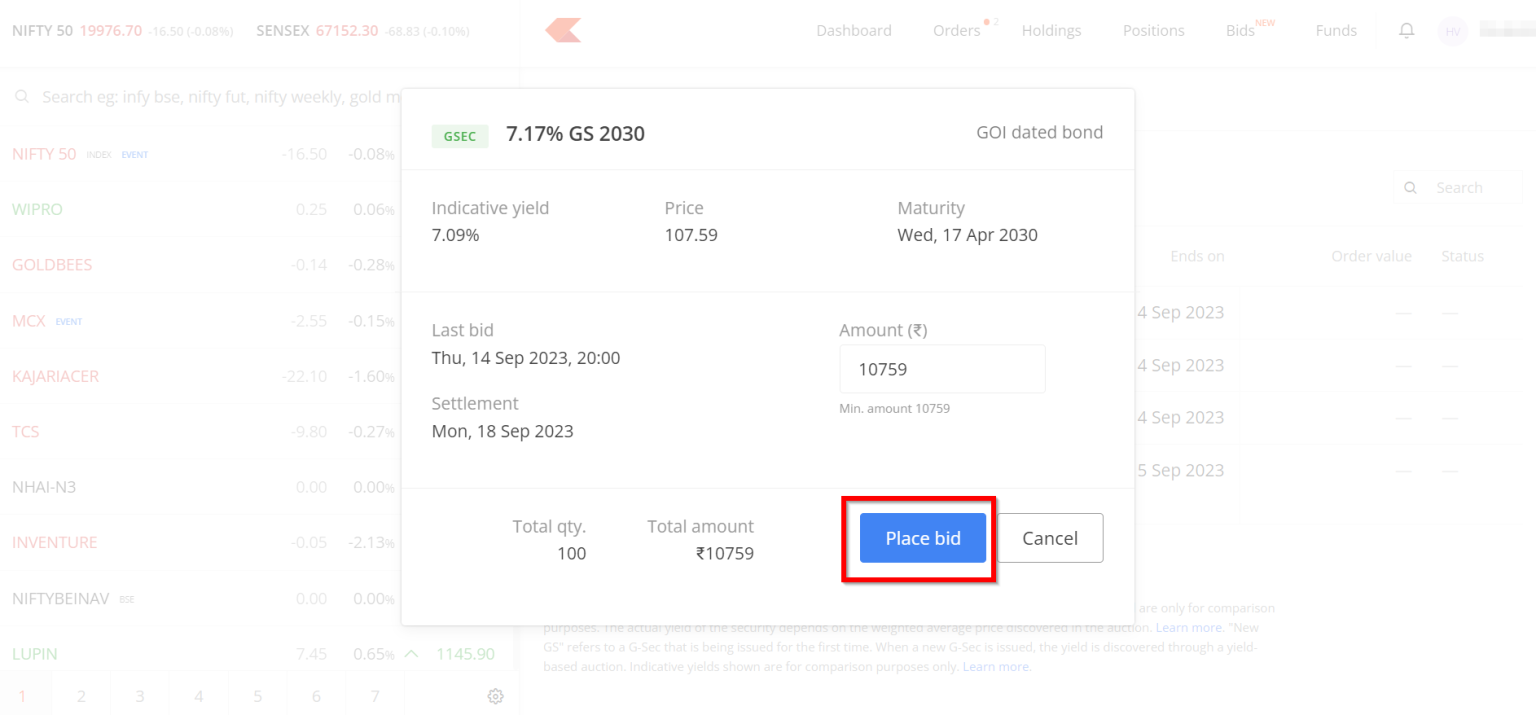Open the Positions page
Screen dimensions: 1536x715
(x=1153, y=30)
